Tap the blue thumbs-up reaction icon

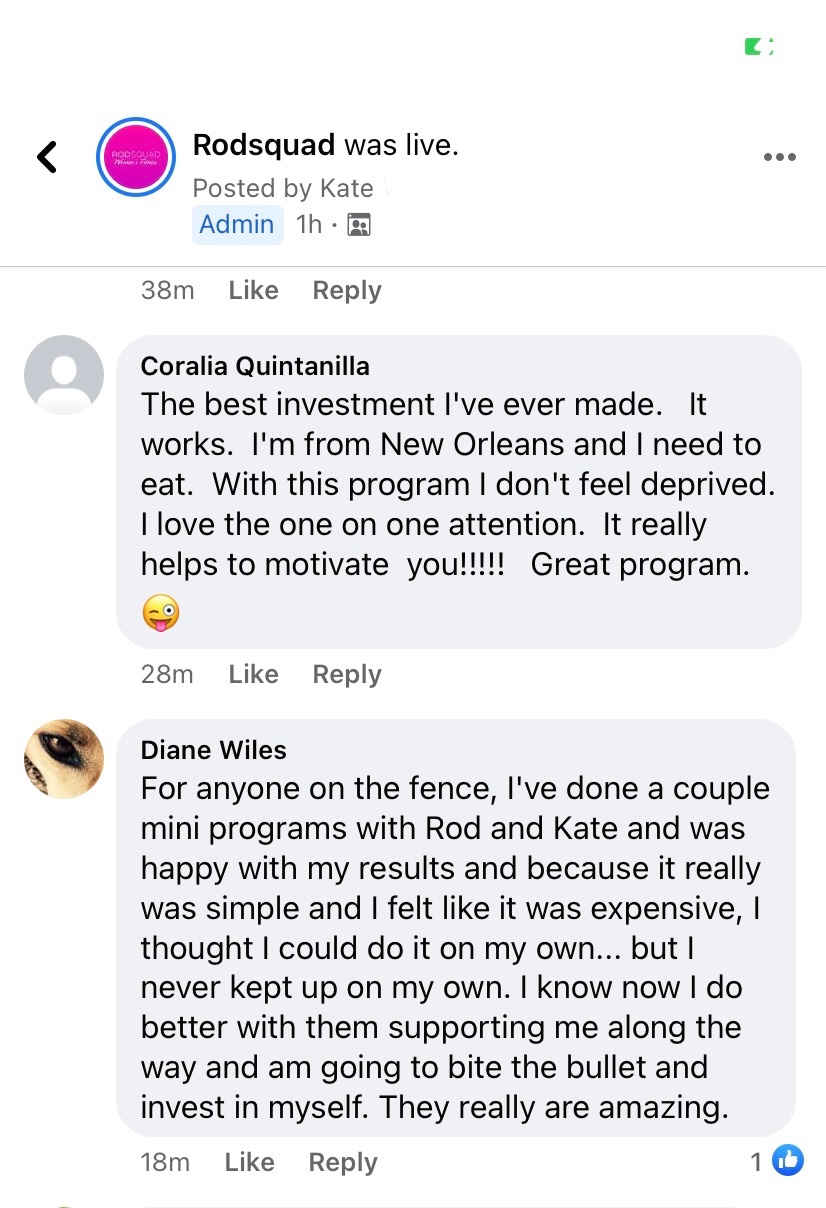coord(788,1160)
